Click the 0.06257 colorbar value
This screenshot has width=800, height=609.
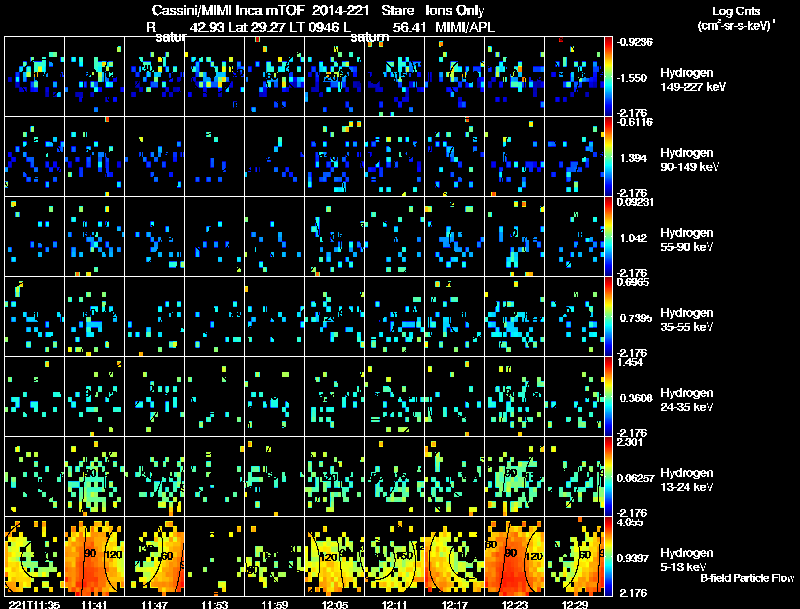(x=635, y=478)
